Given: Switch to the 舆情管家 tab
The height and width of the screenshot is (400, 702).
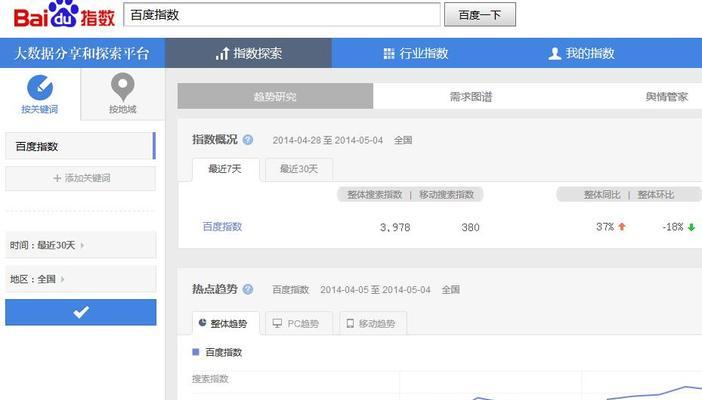Looking at the screenshot, I should coord(666,96).
